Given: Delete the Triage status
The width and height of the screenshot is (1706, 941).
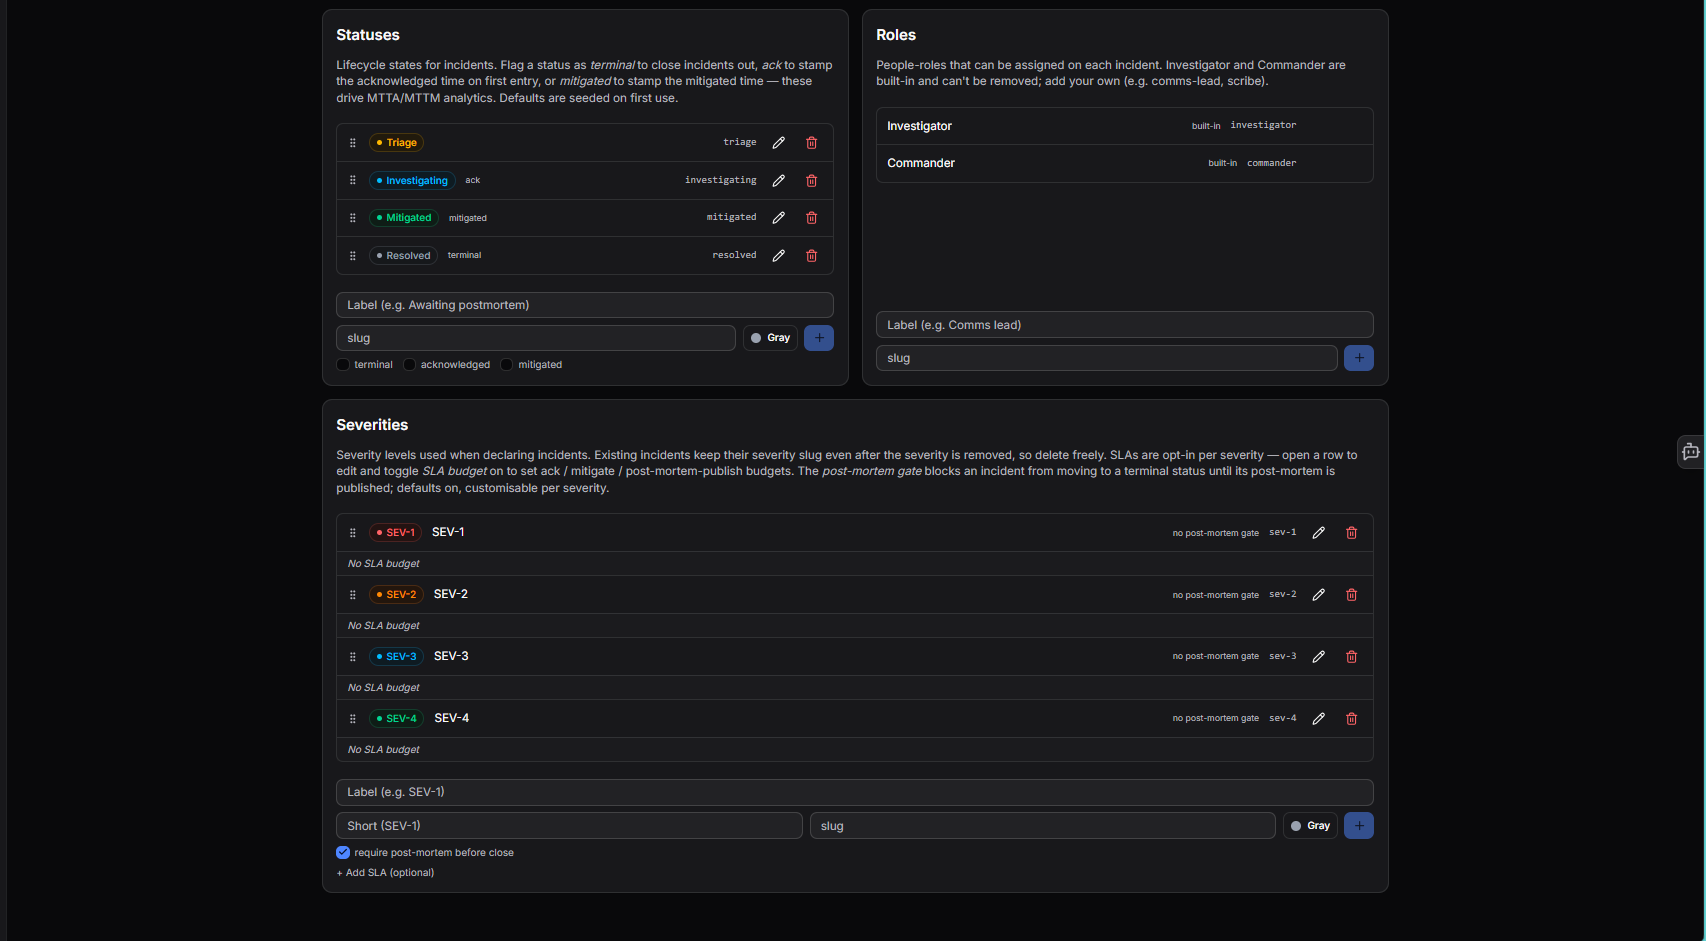Looking at the screenshot, I should [811, 143].
